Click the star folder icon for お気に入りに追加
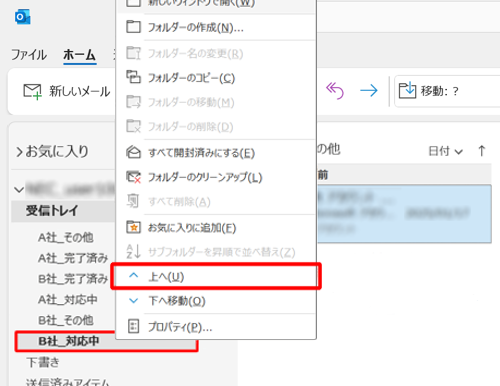 (133, 227)
